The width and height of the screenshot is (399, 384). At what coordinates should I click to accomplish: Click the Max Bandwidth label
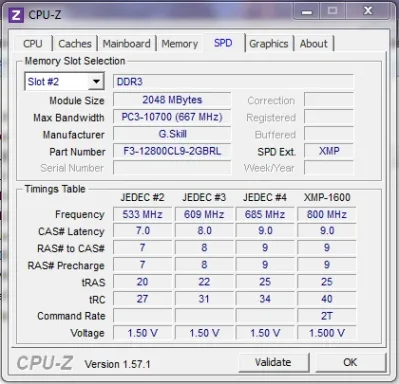tap(69, 118)
